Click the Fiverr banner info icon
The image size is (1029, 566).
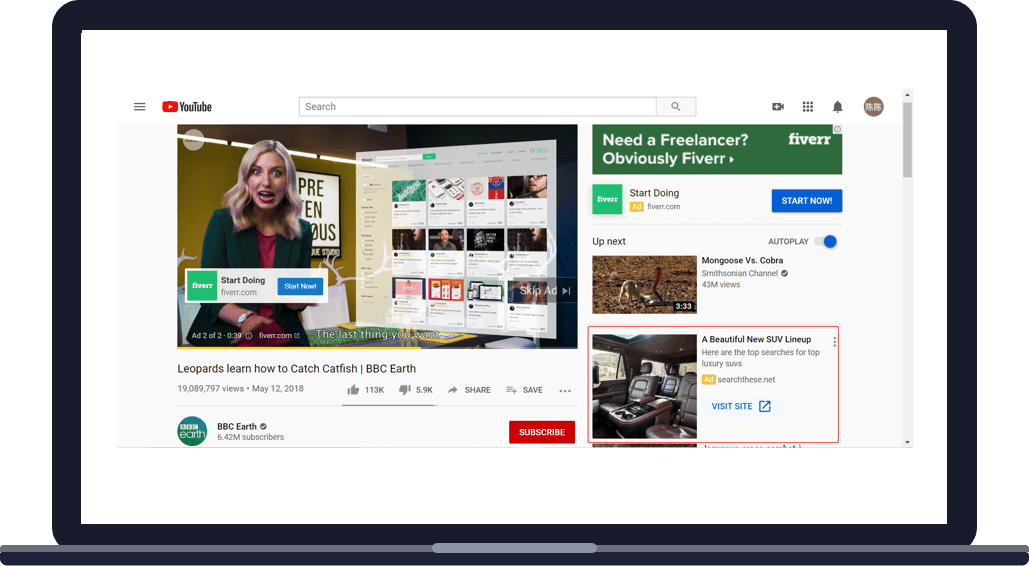click(x=837, y=129)
